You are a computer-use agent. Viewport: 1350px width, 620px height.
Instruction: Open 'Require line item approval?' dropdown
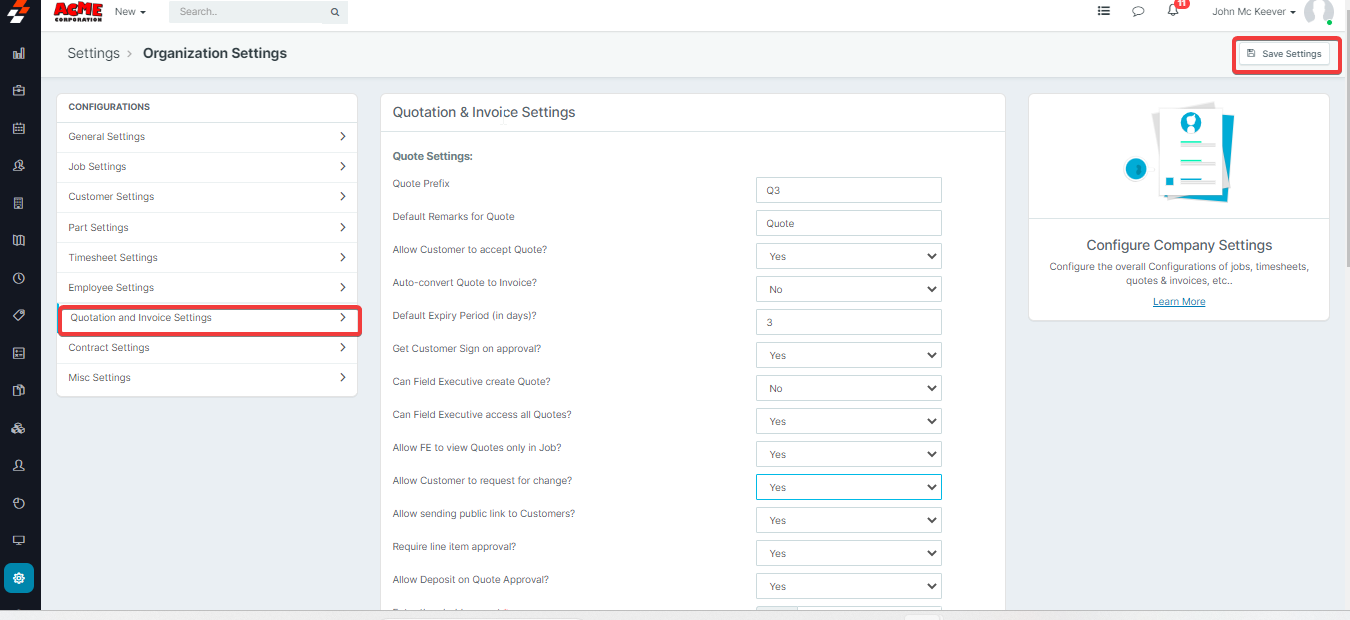(848, 554)
